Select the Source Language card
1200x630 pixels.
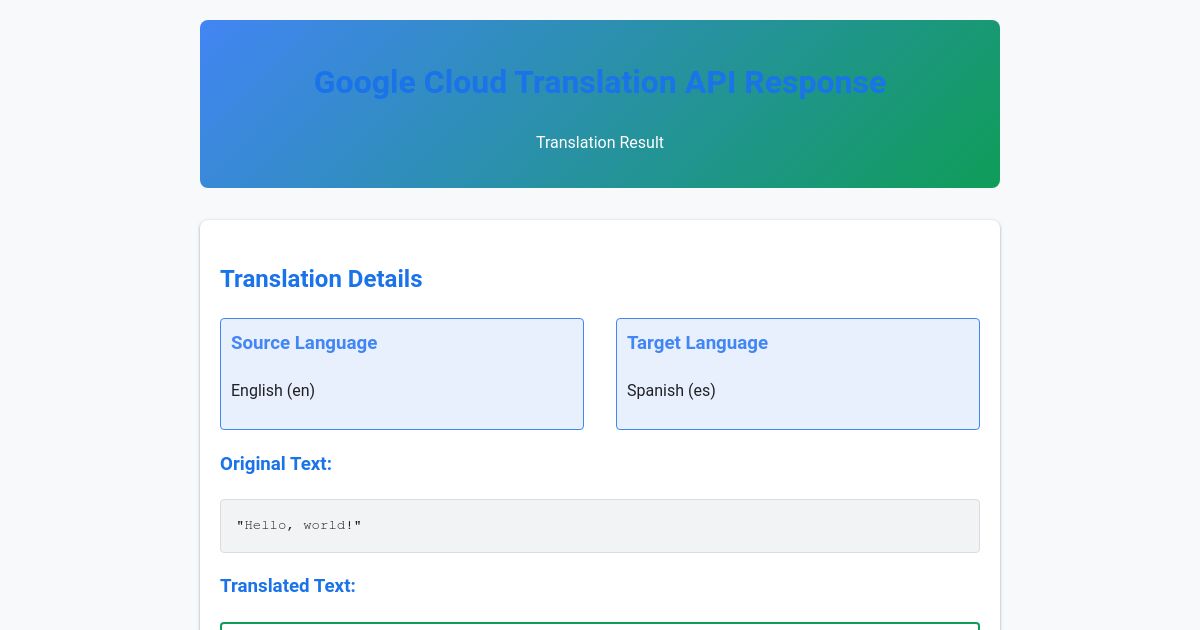coord(402,373)
